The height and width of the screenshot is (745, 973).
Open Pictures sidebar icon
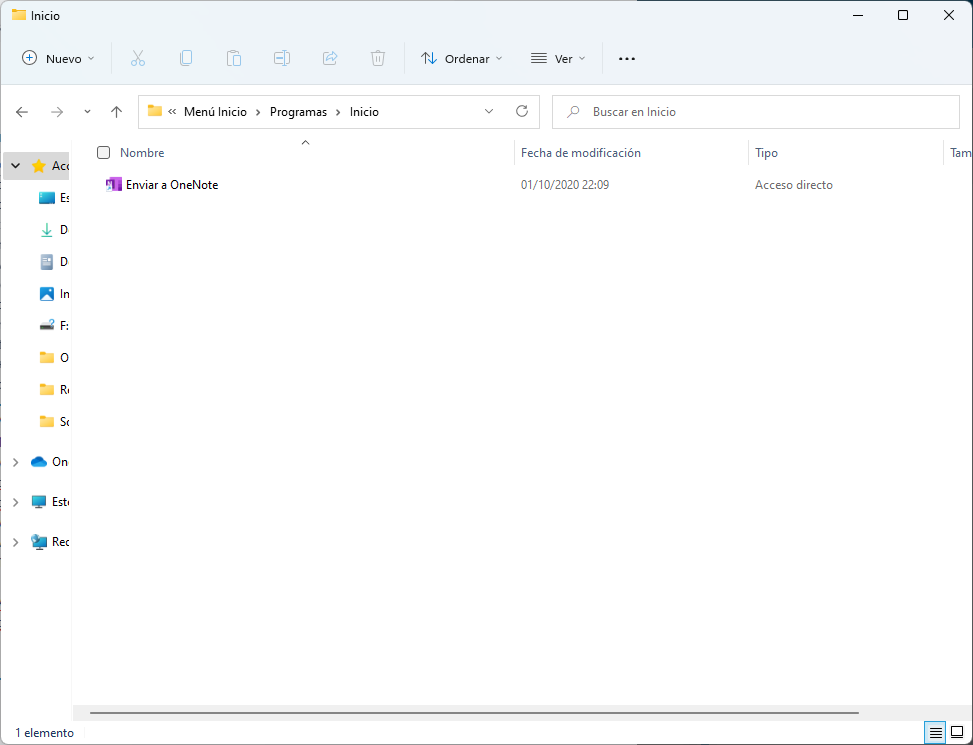click(47, 294)
